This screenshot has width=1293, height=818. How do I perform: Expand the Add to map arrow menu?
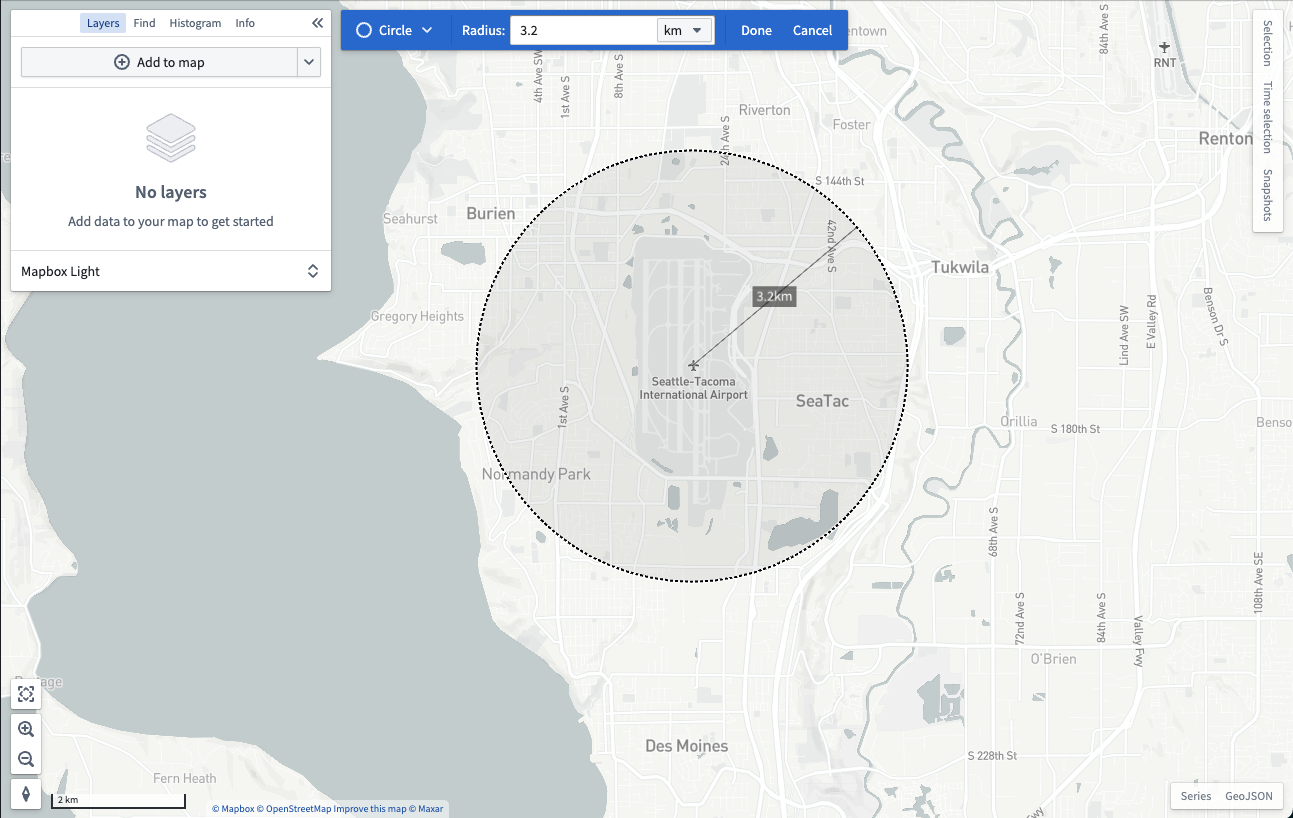(309, 62)
